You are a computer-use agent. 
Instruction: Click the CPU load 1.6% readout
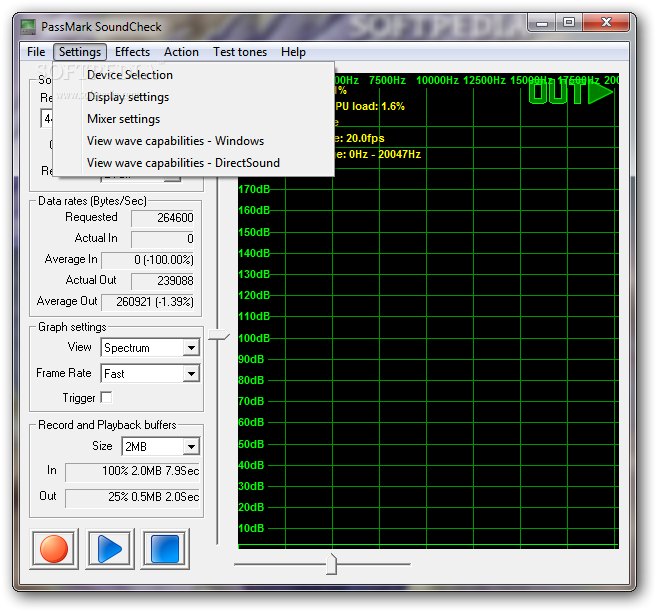click(370, 106)
